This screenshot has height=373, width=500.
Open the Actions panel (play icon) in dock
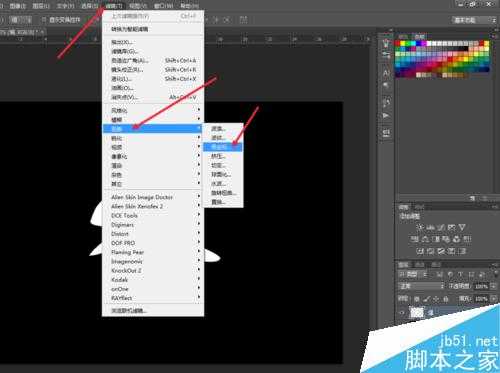click(386, 116)
